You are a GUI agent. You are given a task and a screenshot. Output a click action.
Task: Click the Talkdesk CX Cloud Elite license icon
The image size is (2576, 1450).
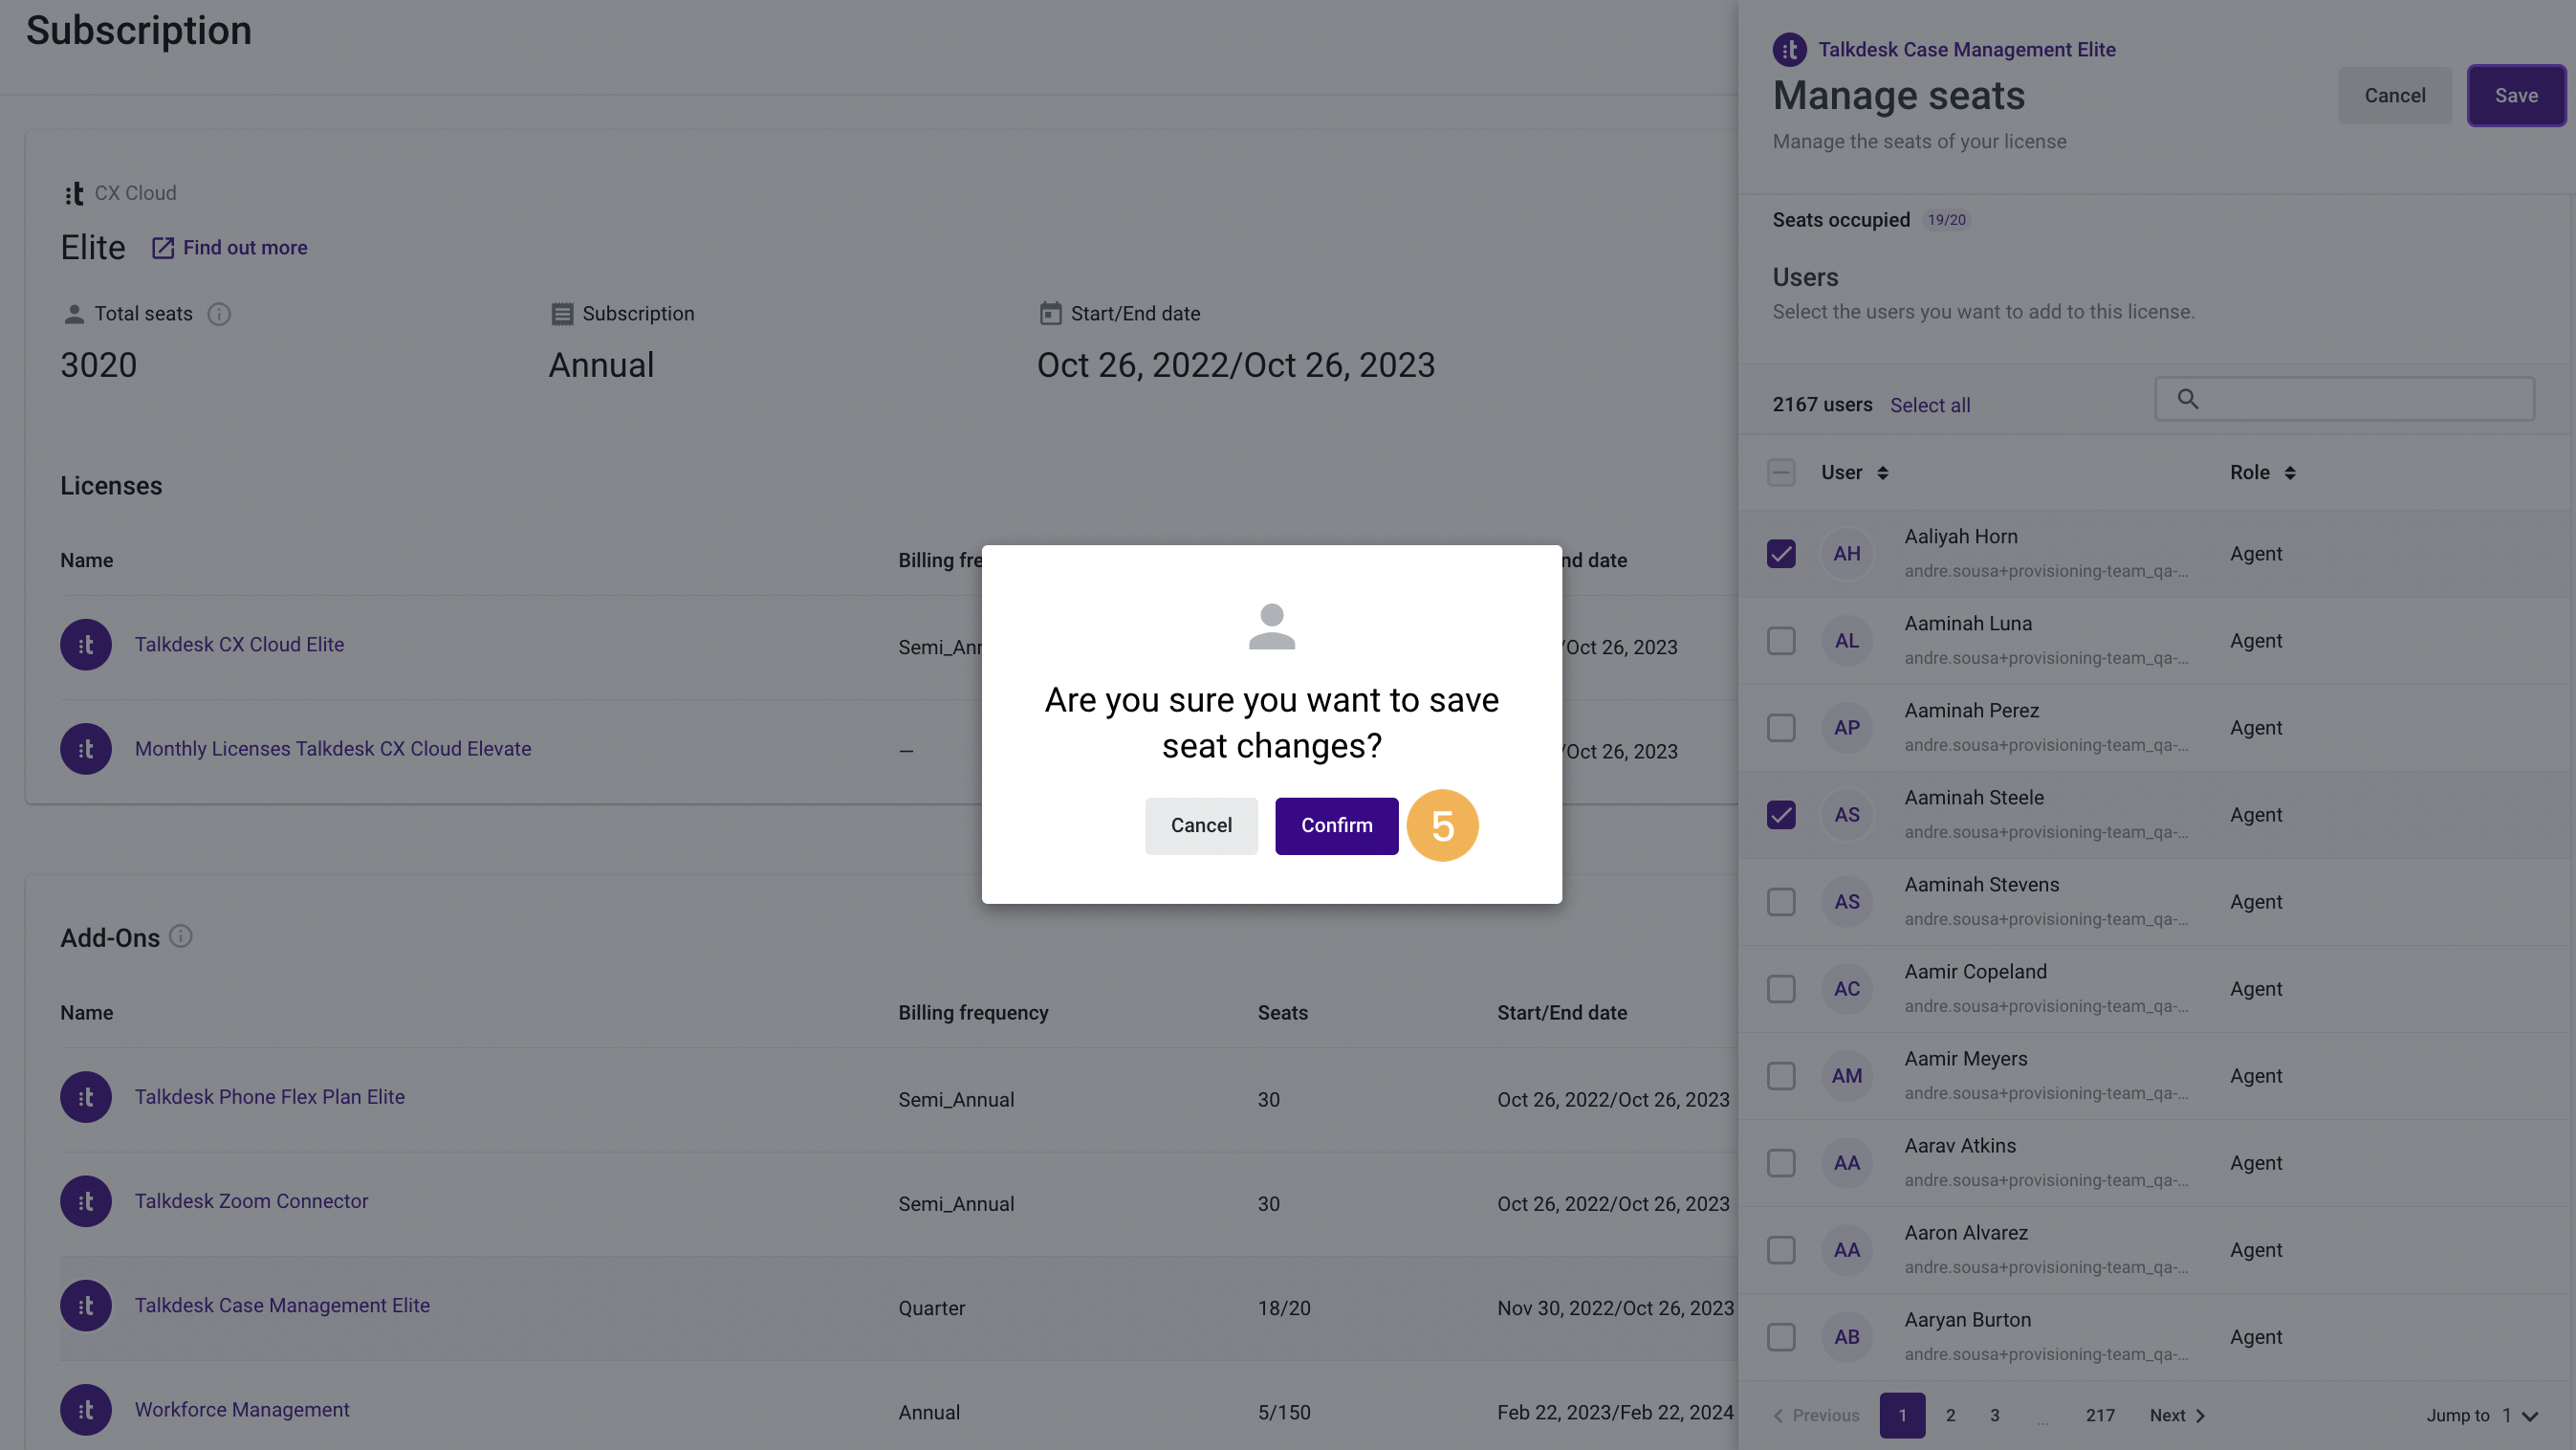click(x=86, y=645)
